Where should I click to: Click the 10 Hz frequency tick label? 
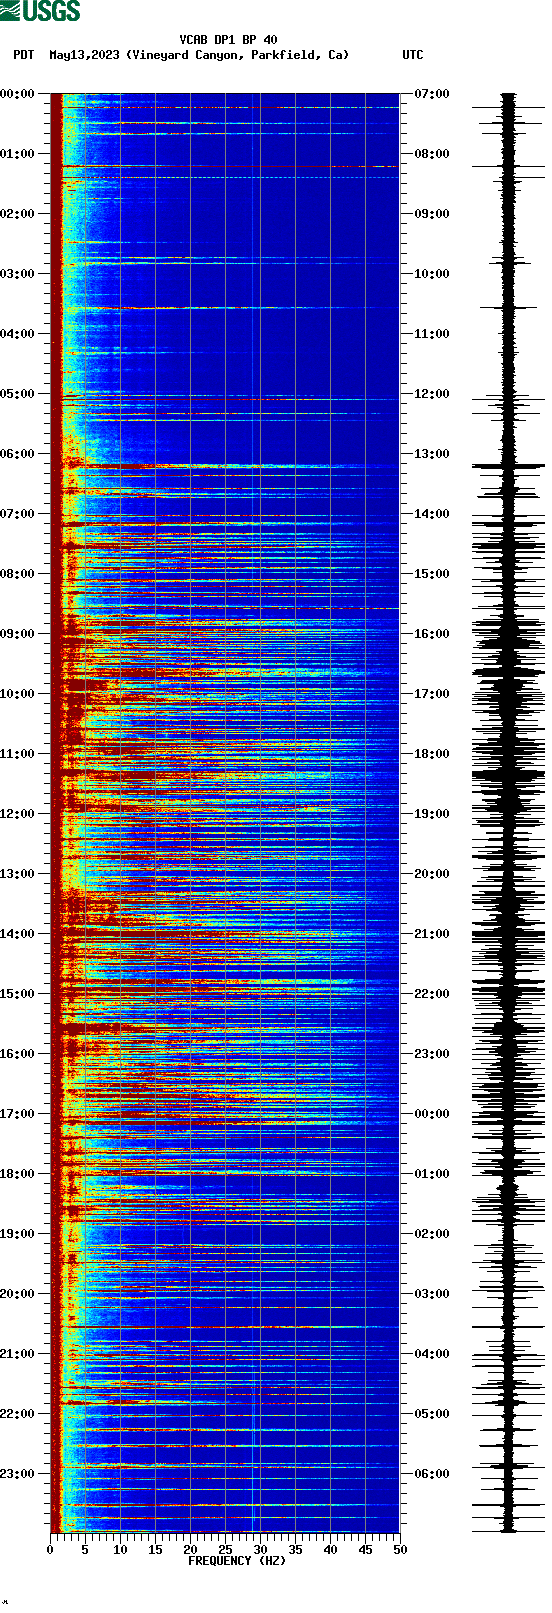point(120,1550)
